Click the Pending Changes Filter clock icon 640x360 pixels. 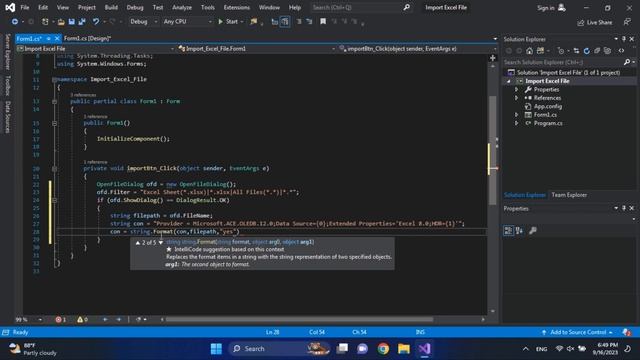(561, 51)
